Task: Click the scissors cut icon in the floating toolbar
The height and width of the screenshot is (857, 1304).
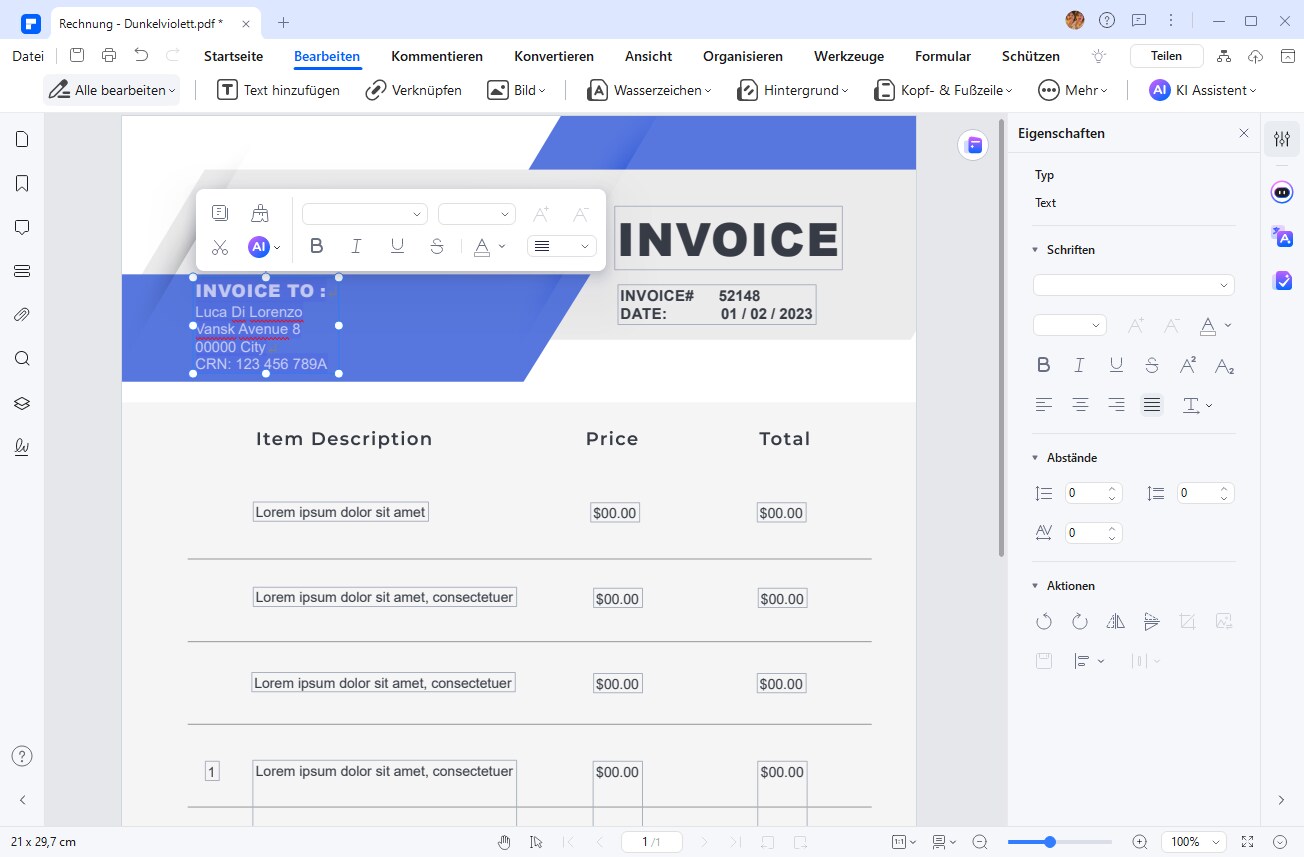Action: [x=220, y=247]
